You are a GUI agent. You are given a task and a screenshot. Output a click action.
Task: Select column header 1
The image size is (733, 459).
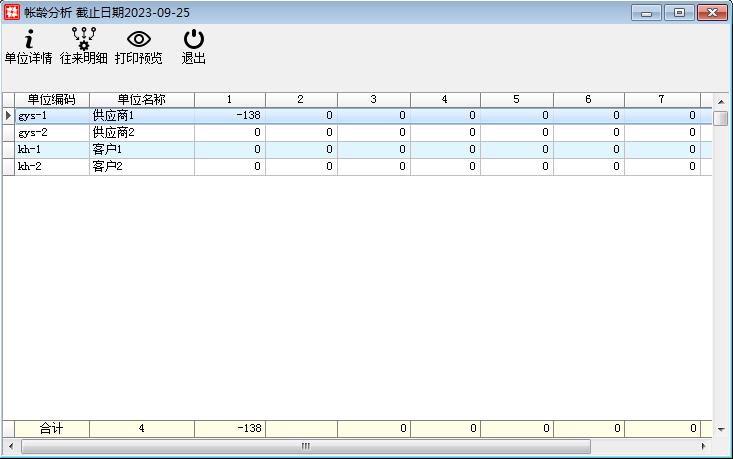tap(229, 100)
